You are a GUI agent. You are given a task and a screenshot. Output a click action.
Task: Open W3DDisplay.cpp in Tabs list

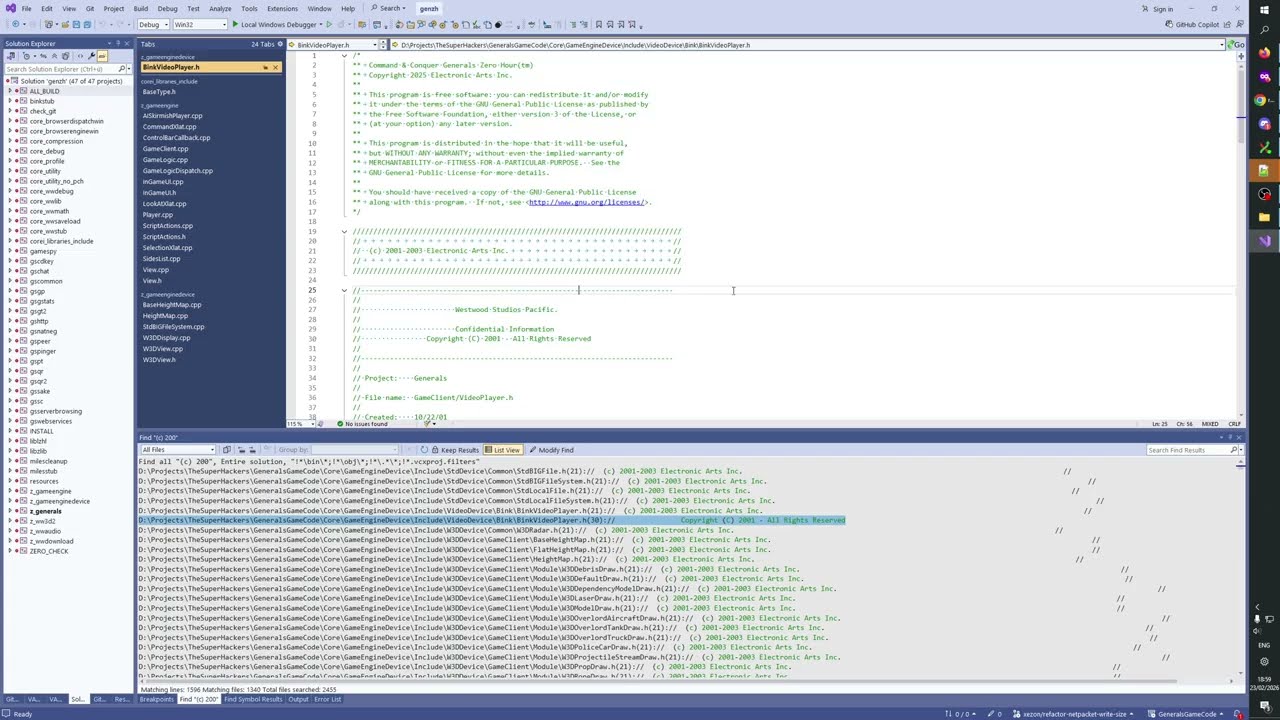(166, 338)
